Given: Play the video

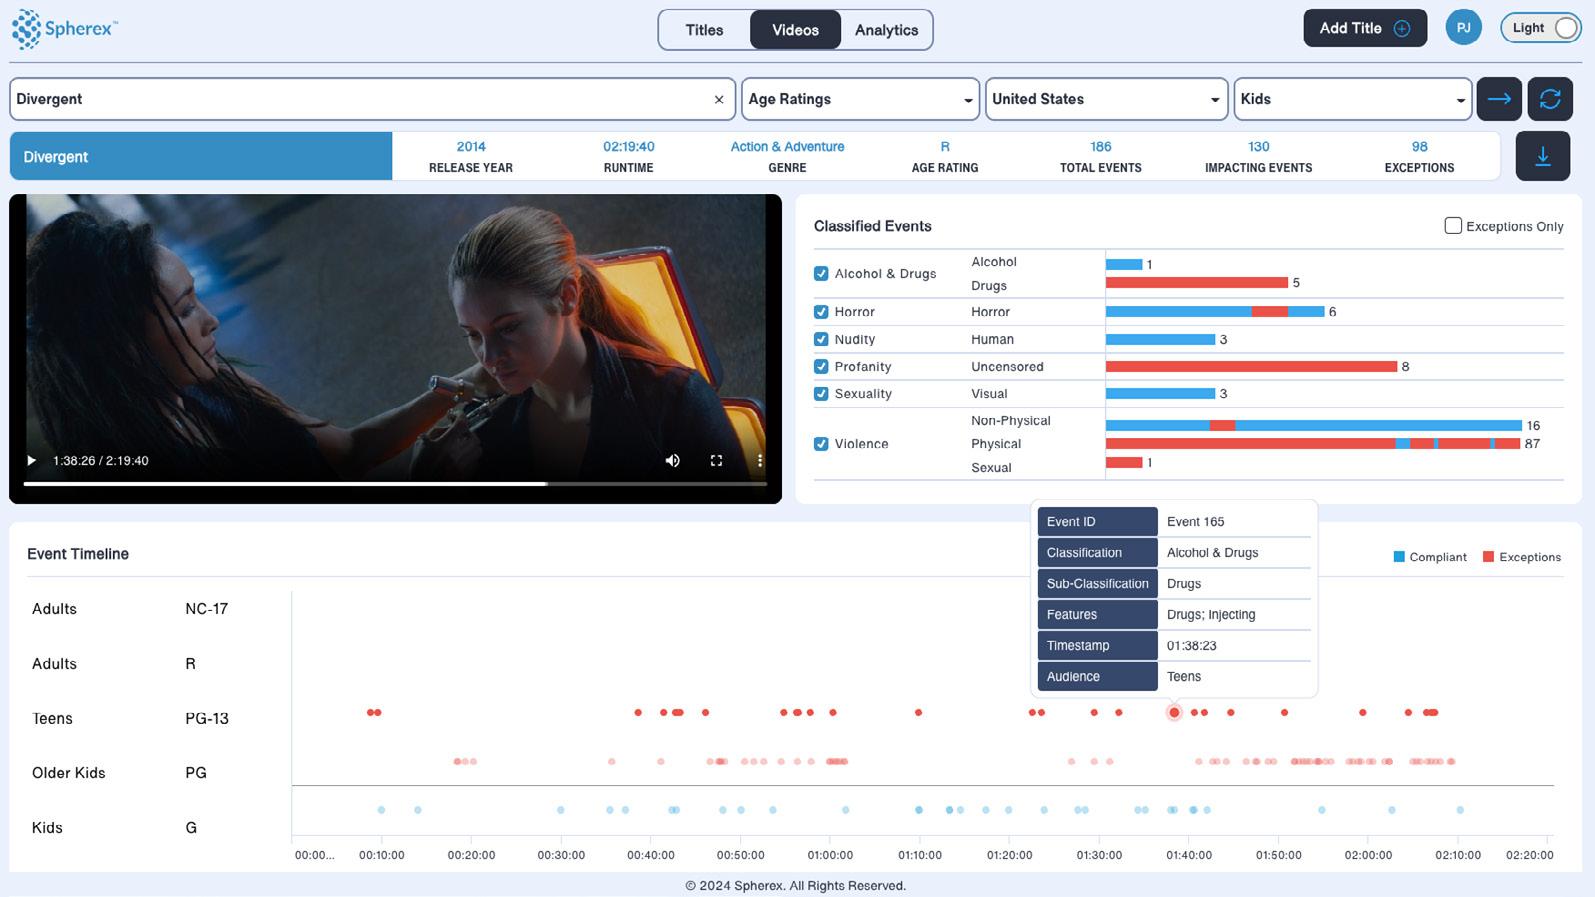Looking at the screenshot, I should click(x=31, y=461).
